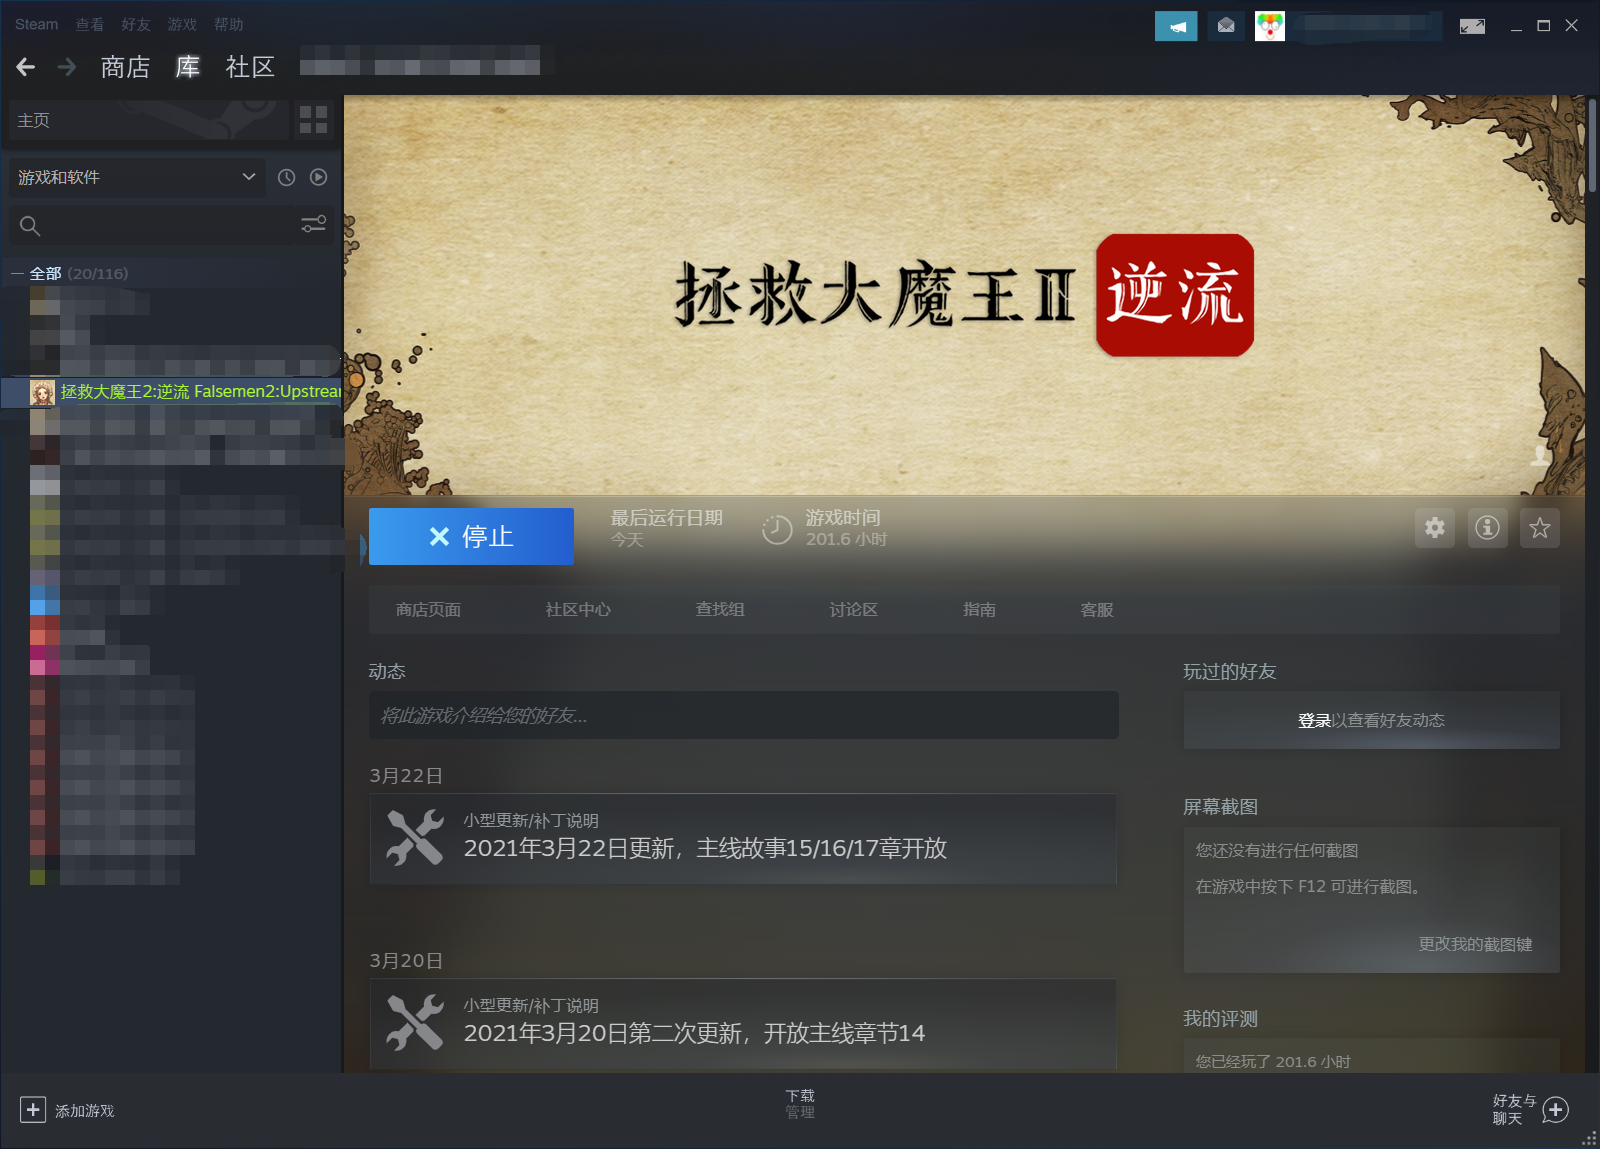Click the recent activity clock icon
The image size is (1600, 1149).
[x=286, y=177]
